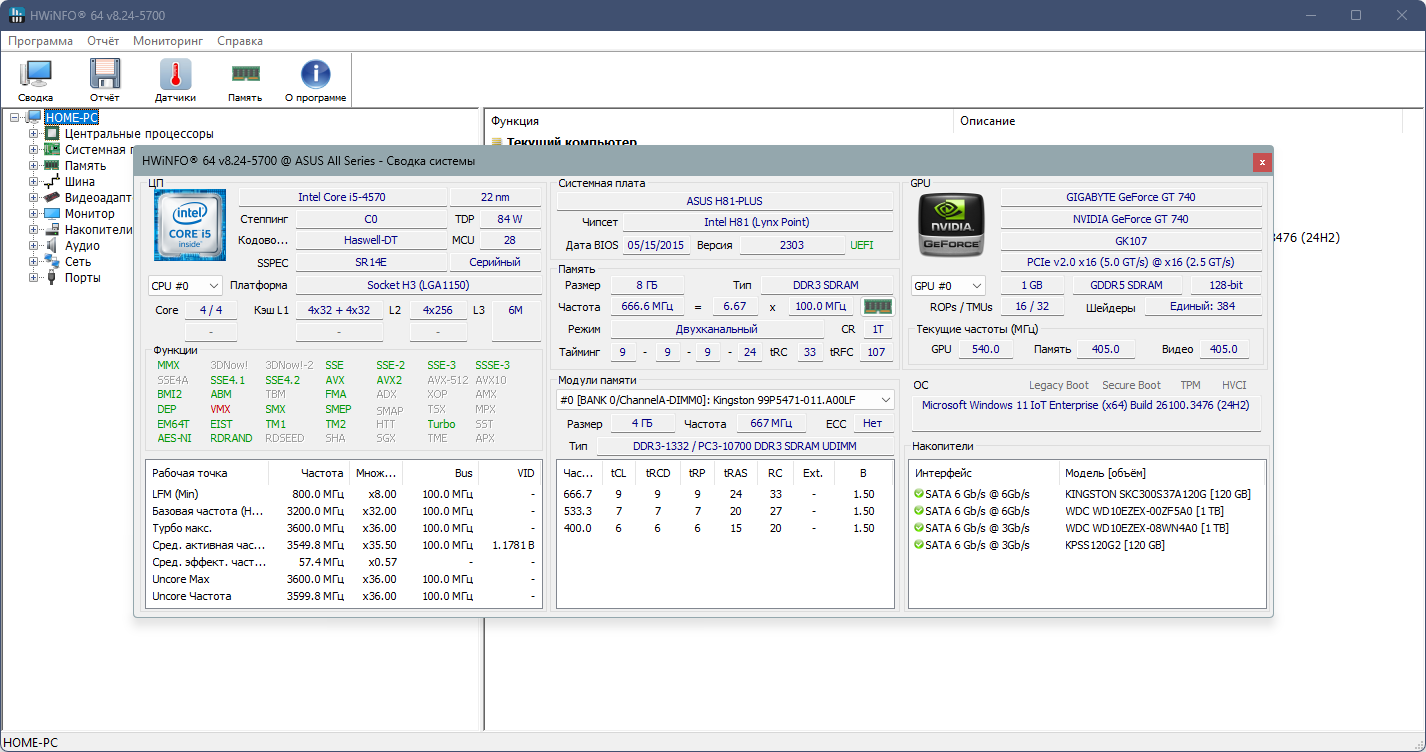Click the WDC WD10EZEX-08WN4A0 drive entry
The height and width of the screenshot is (752, 1426).
point(1147,528)
